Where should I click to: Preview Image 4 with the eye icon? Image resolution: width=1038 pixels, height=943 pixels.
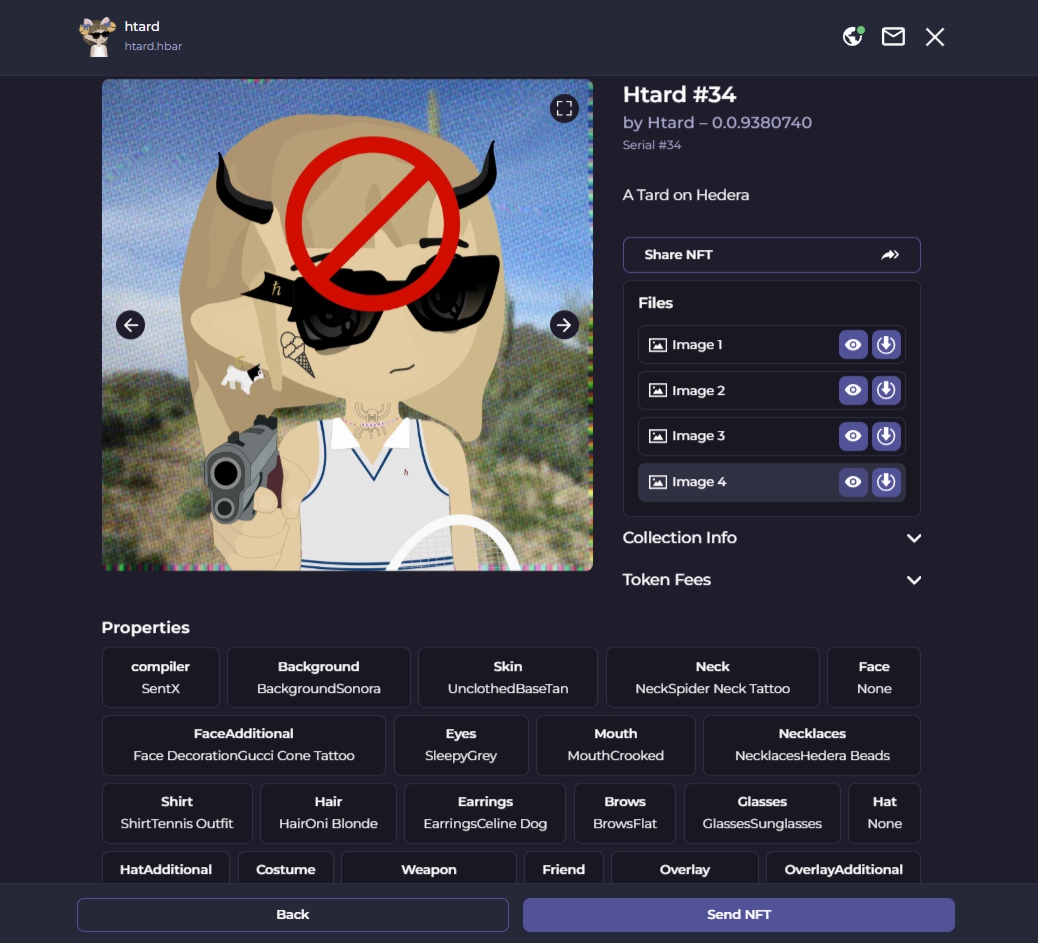tap(853, 481)
